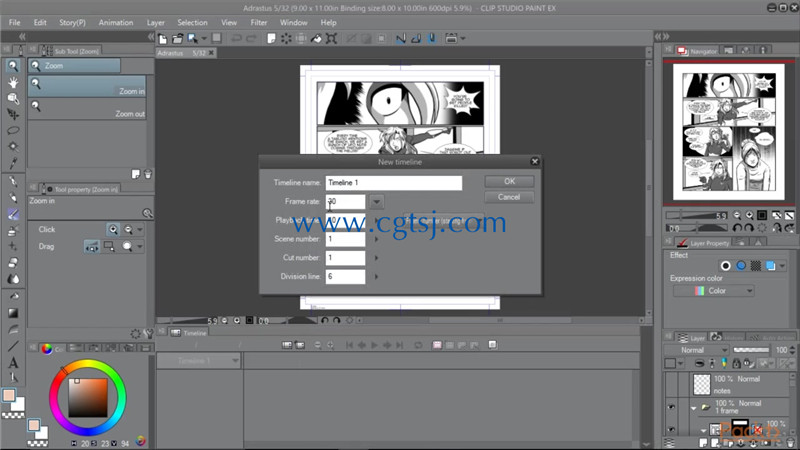Click the Redo arrow in toolbar
Screen dimensions: 800x450
(251, 38)
